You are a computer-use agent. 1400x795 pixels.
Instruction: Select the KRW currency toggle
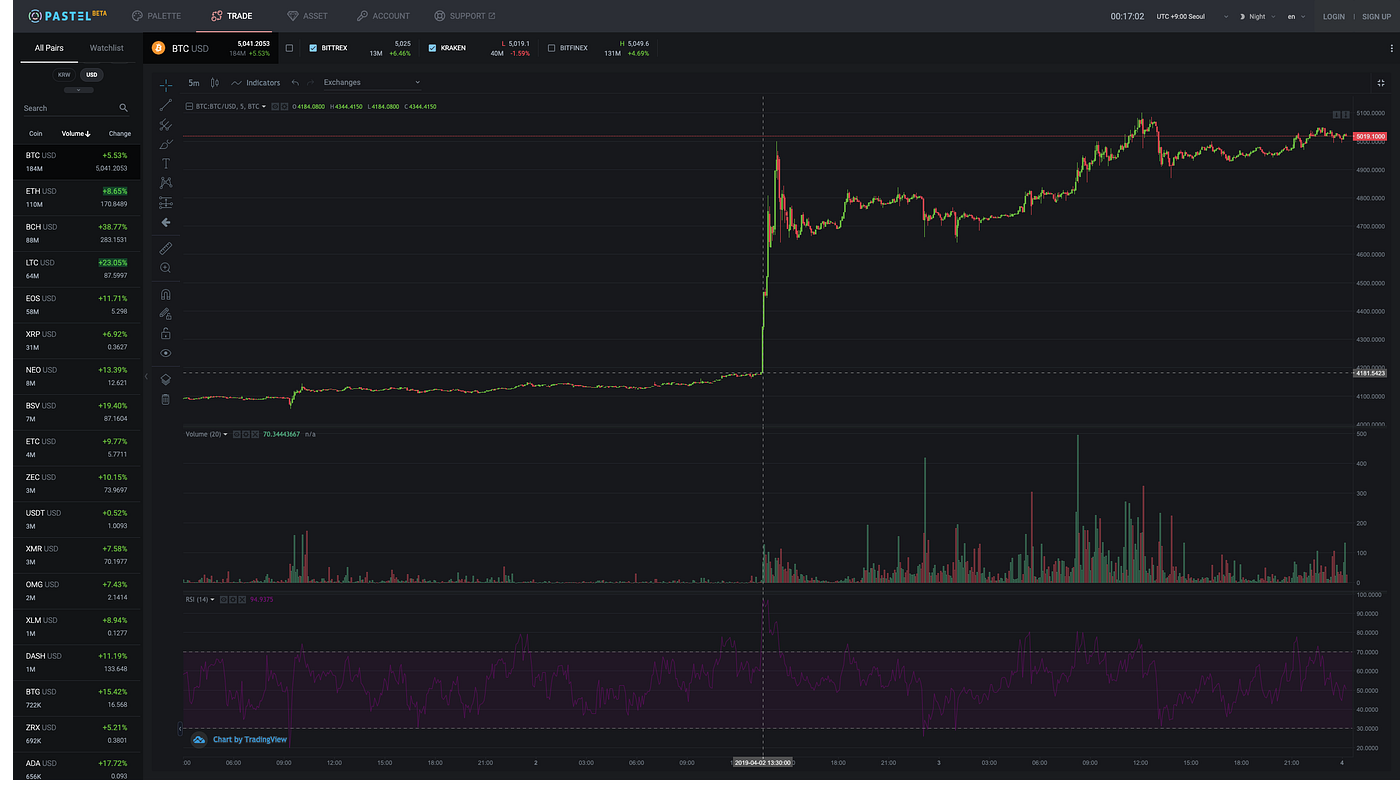point(64,75)
